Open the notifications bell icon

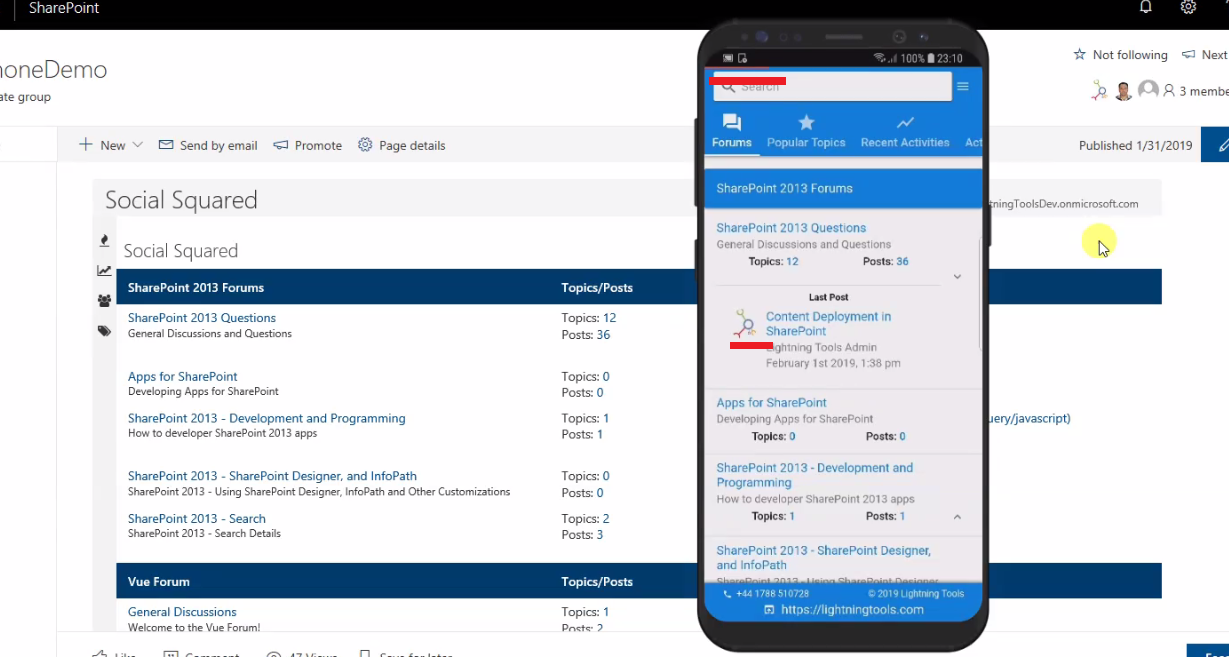[1146, 8]
